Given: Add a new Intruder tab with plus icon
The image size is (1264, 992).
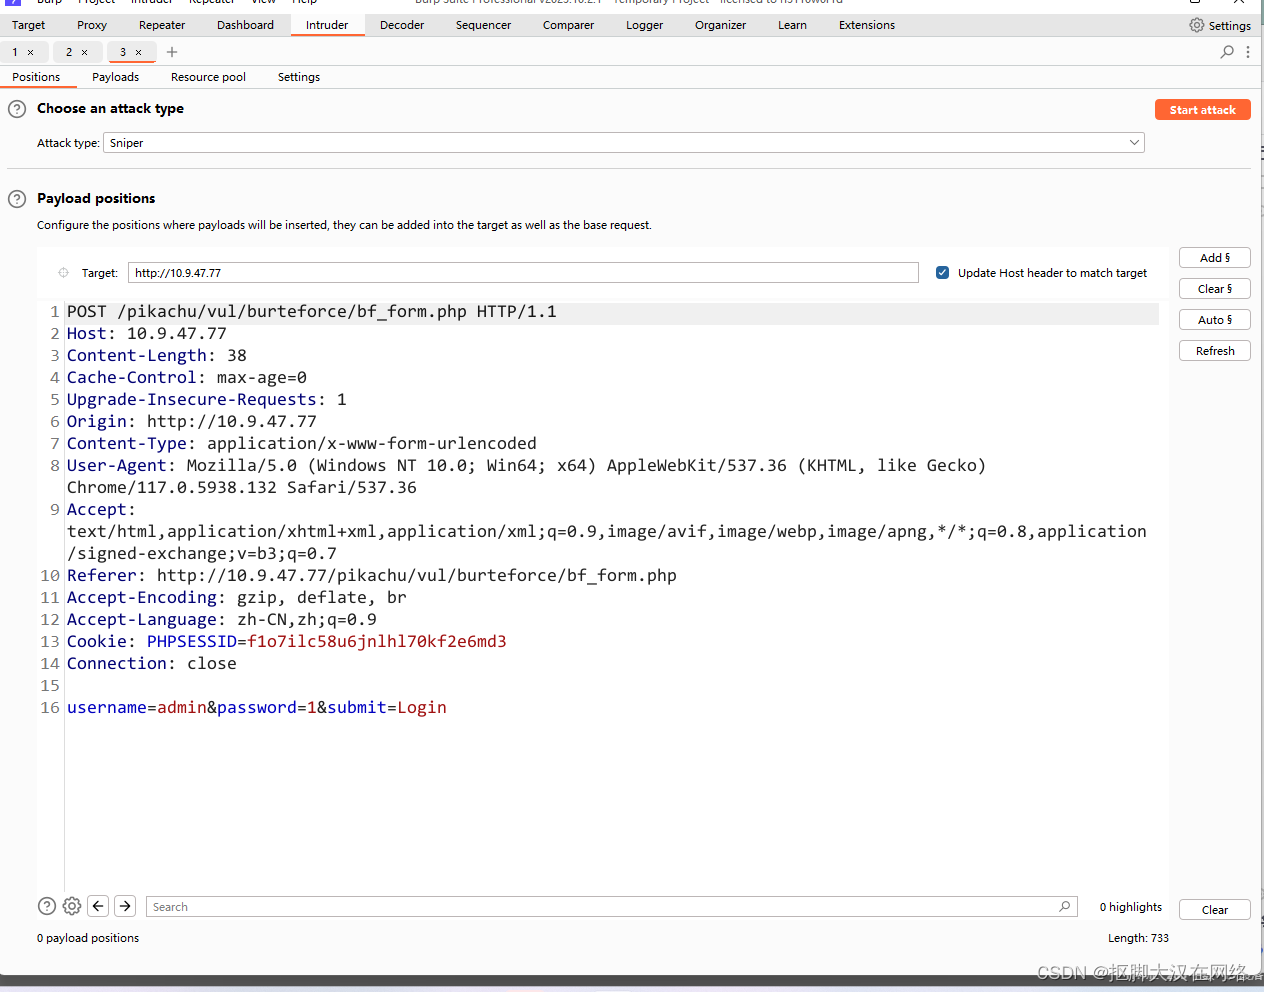Looking at the screenshot, I should click(x=172, y=52).
